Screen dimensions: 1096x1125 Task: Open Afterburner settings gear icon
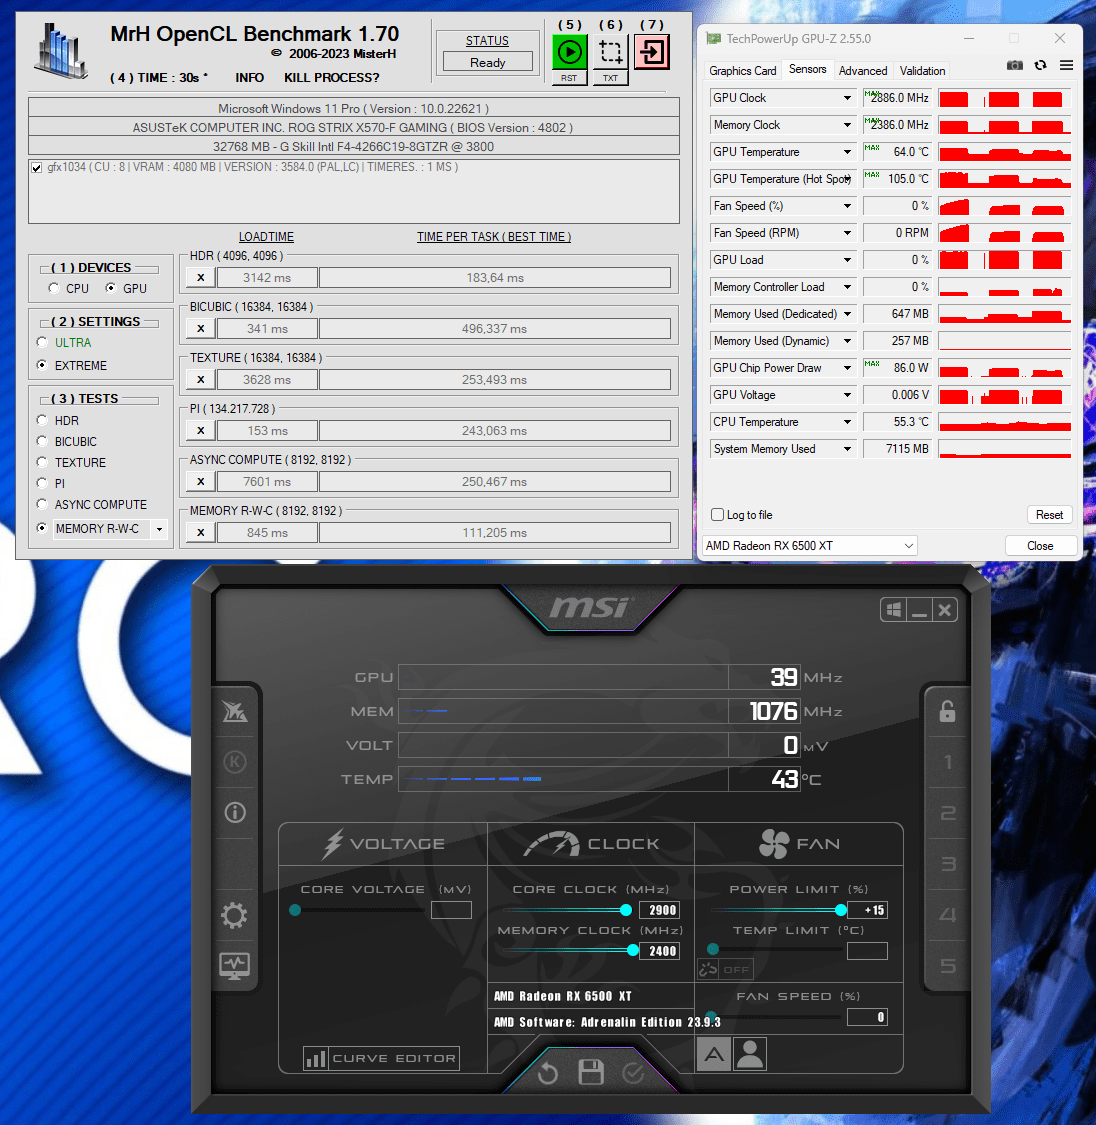click(x=235, y=915)
